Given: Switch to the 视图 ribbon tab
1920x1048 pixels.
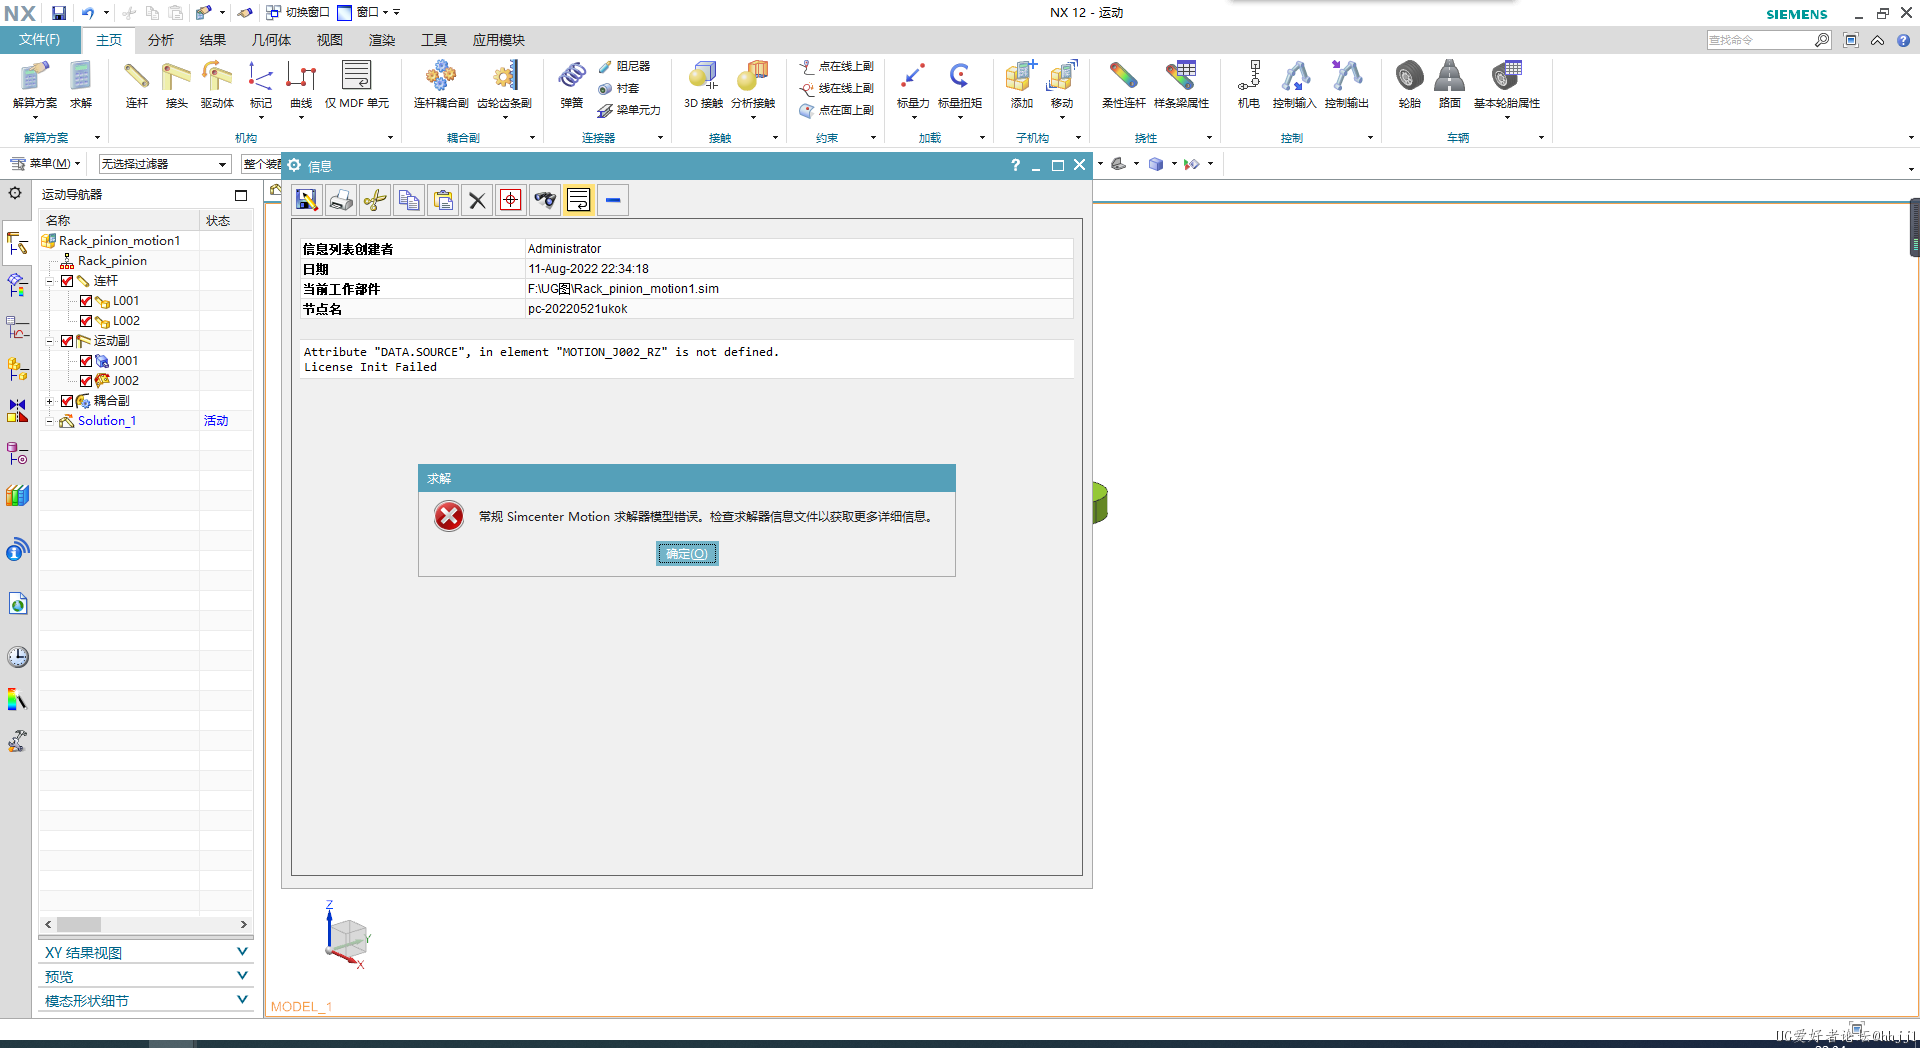Looking at the screenshot, I should click(330, 40).
